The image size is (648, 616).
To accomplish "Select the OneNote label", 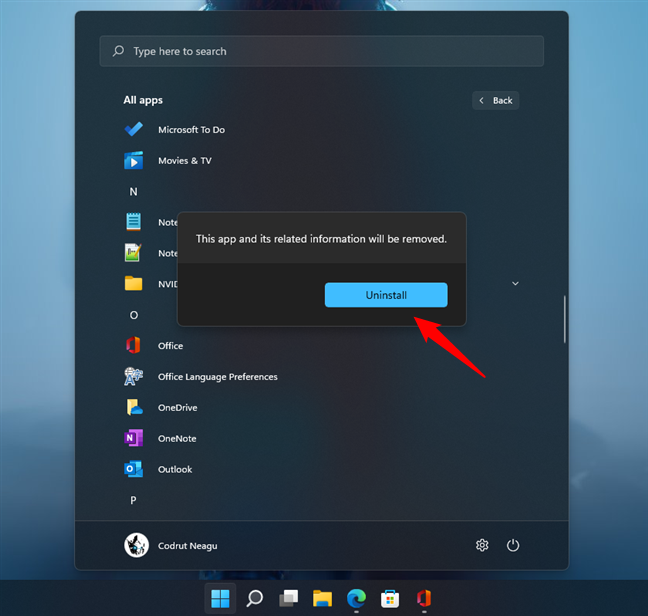I will pyautogui.click(x=177, y=439).
